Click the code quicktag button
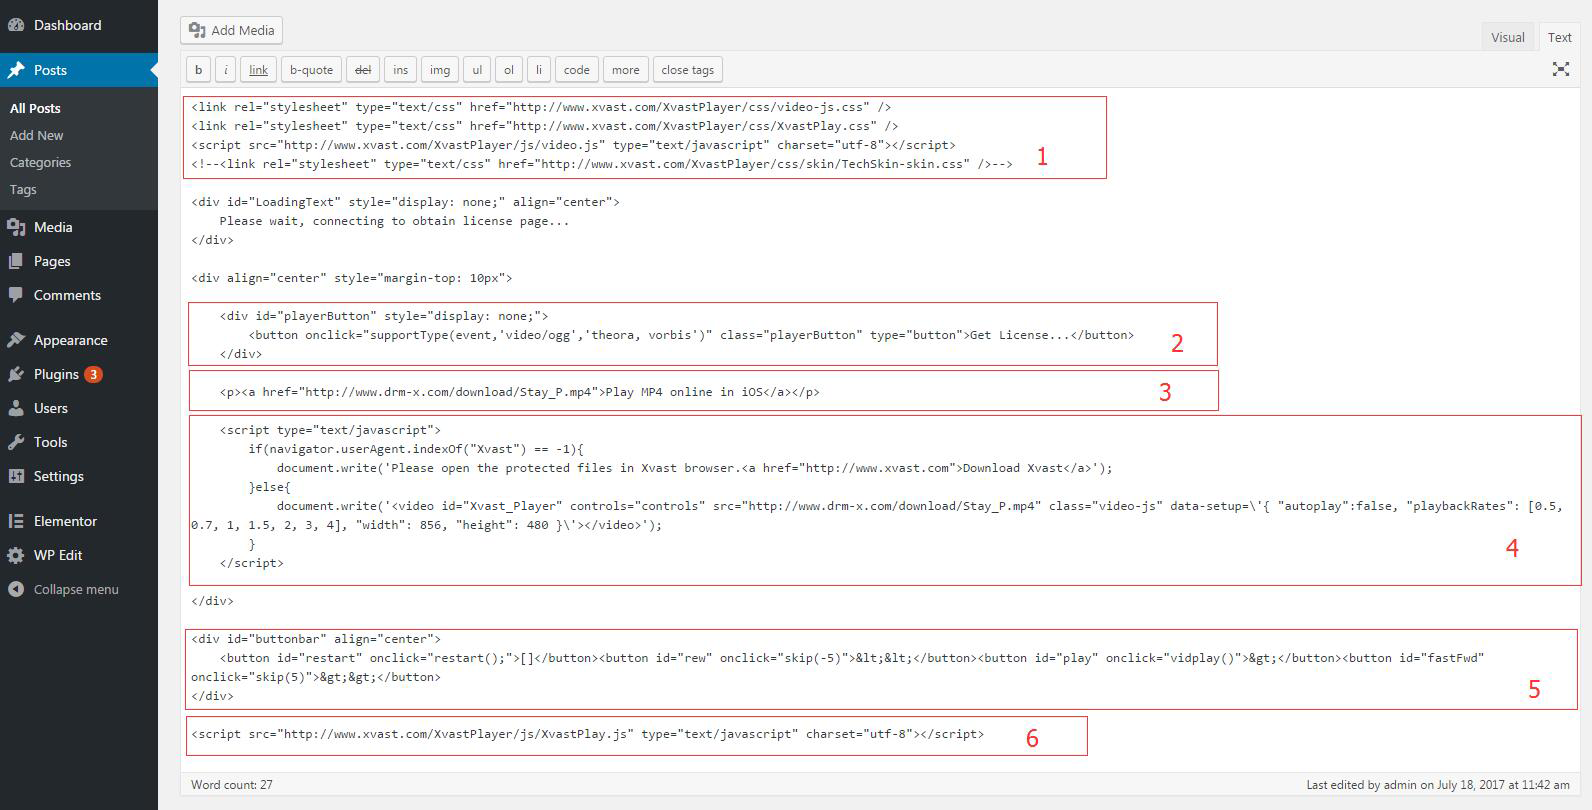The height and width of the screenshot is (810, 1592). [576, 70]
